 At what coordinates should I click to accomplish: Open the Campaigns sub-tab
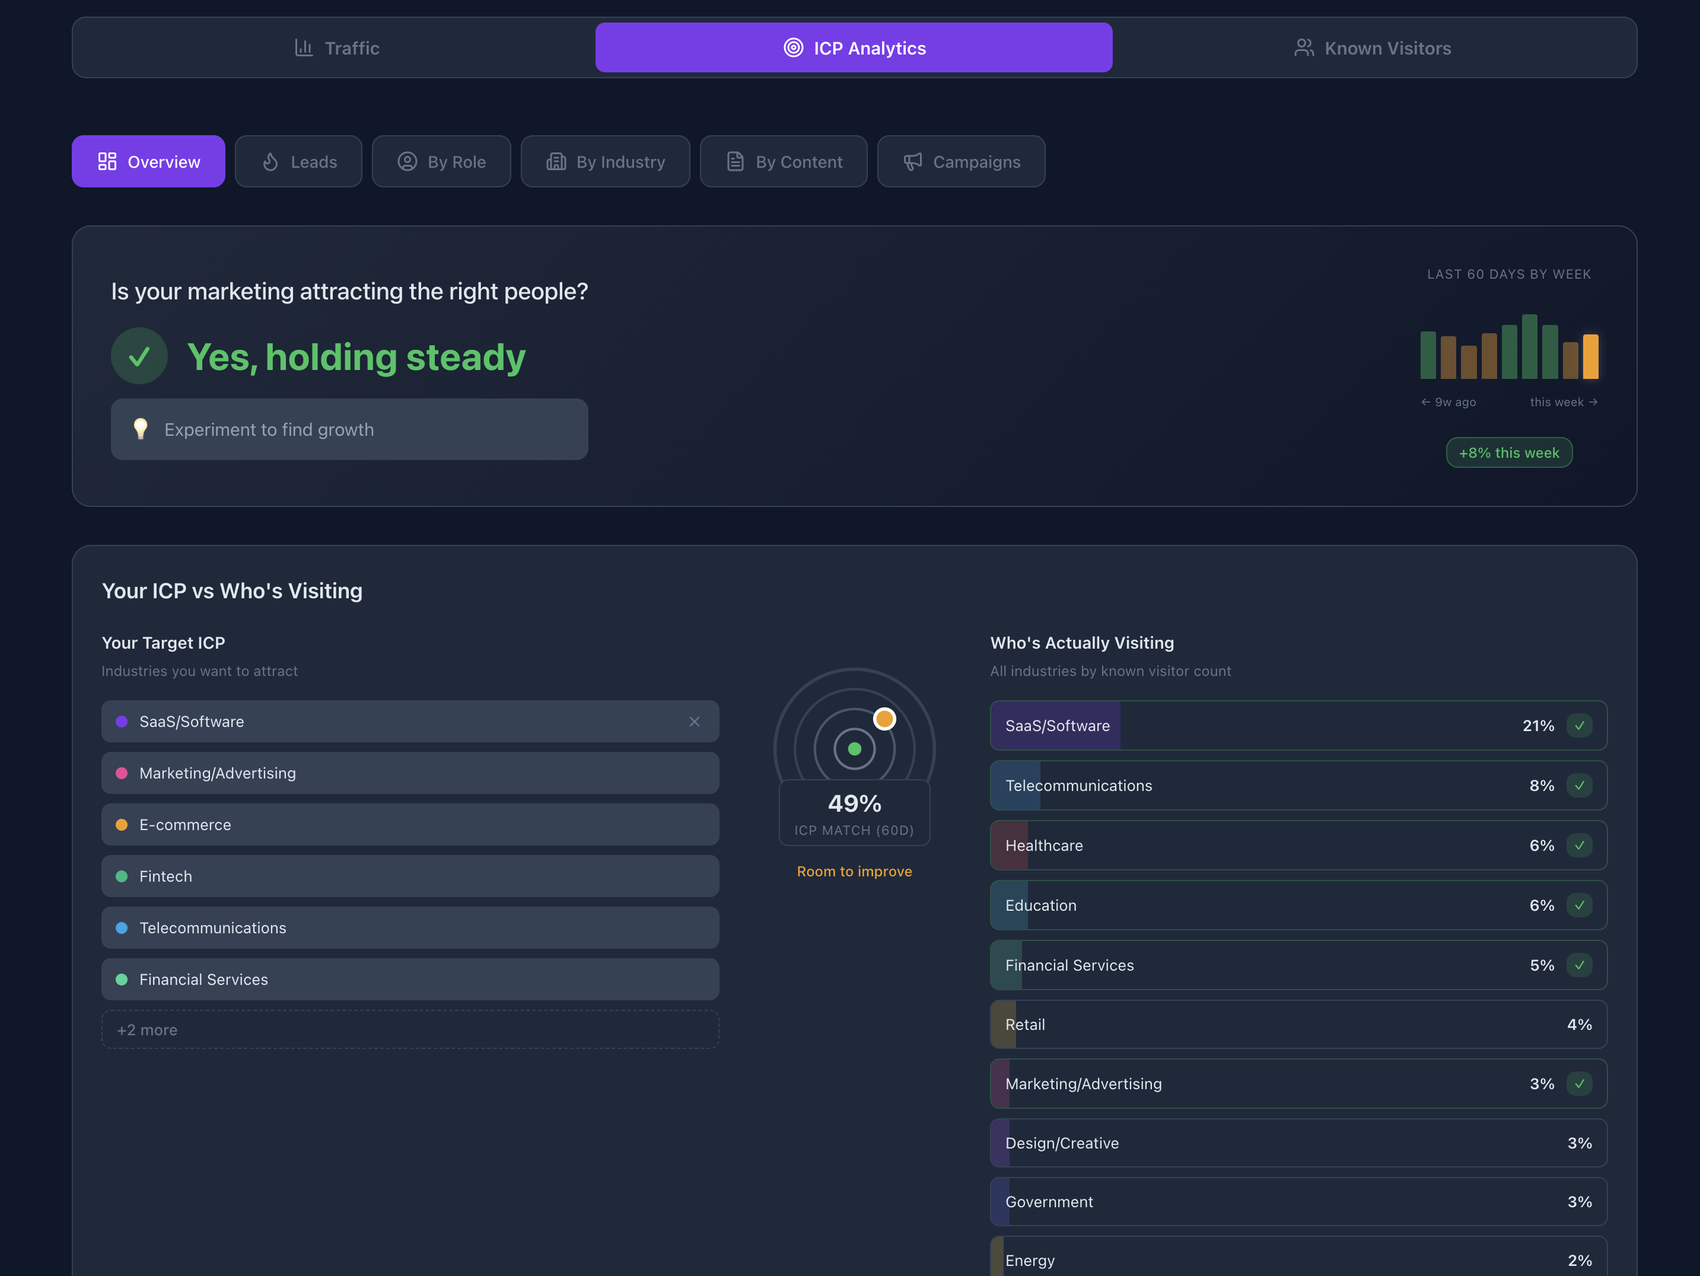961,162
